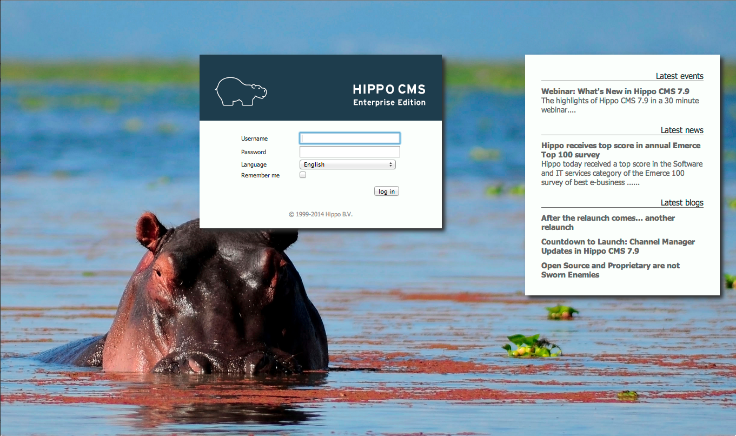Click the Password label

tap(253, 152)
